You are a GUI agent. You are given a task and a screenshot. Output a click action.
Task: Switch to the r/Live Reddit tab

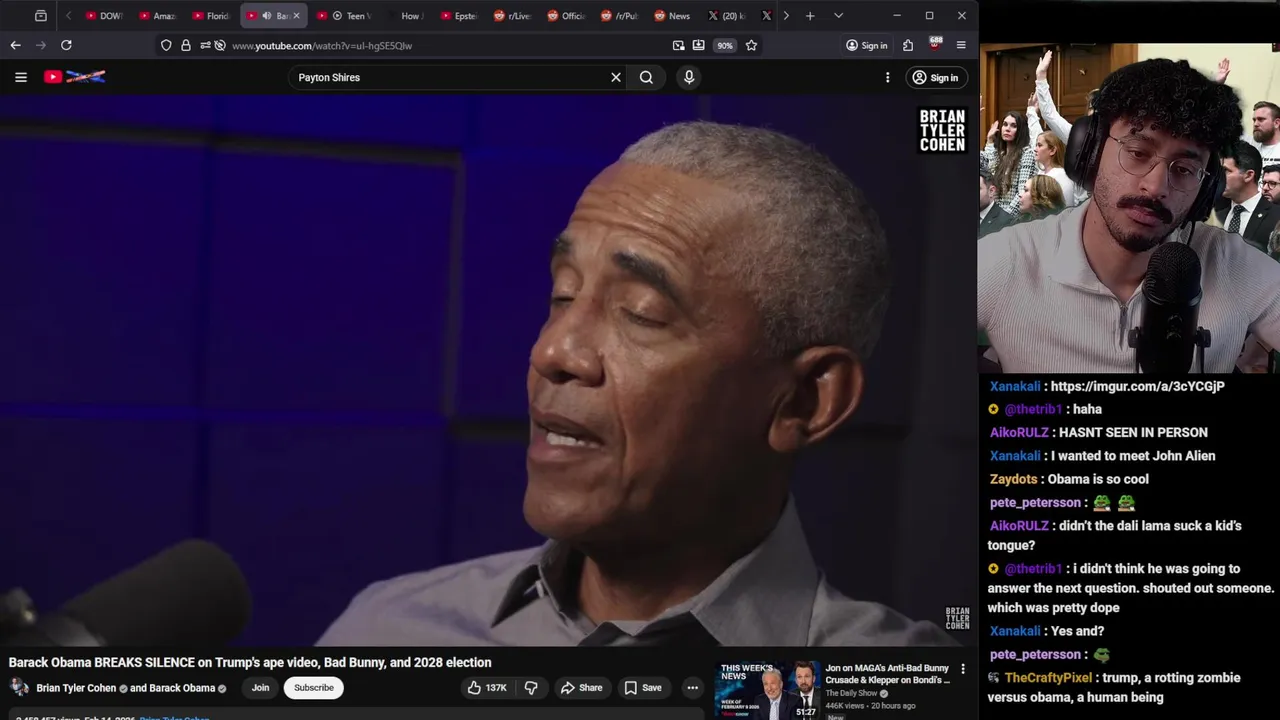pyautogui.click(x=513, y=16)
